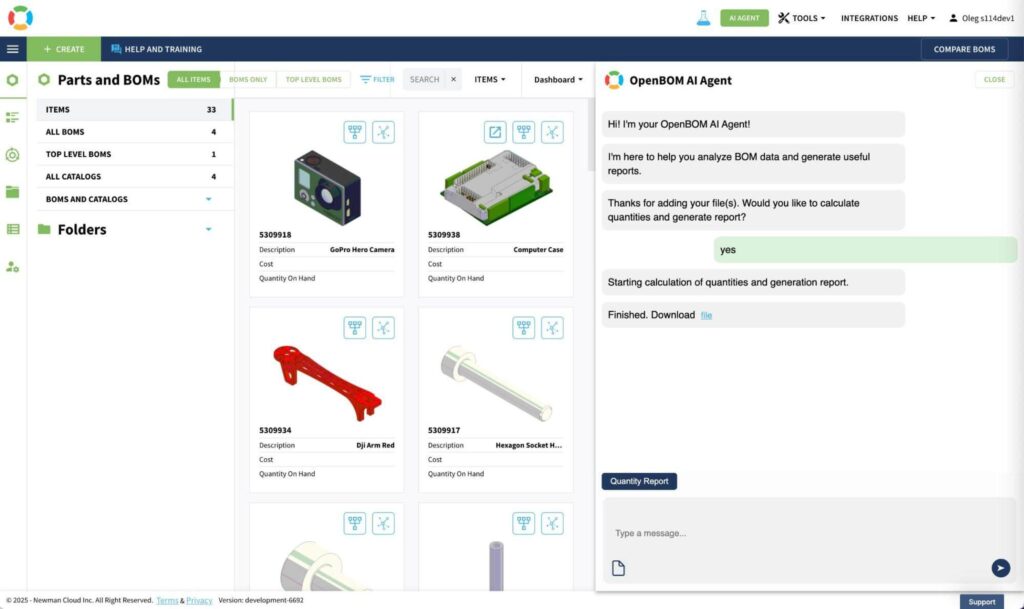Click the graph icon on Dji Arm Red card
Image resolution: width=1024 pixels, height=609 pixels.
point(383,328)
